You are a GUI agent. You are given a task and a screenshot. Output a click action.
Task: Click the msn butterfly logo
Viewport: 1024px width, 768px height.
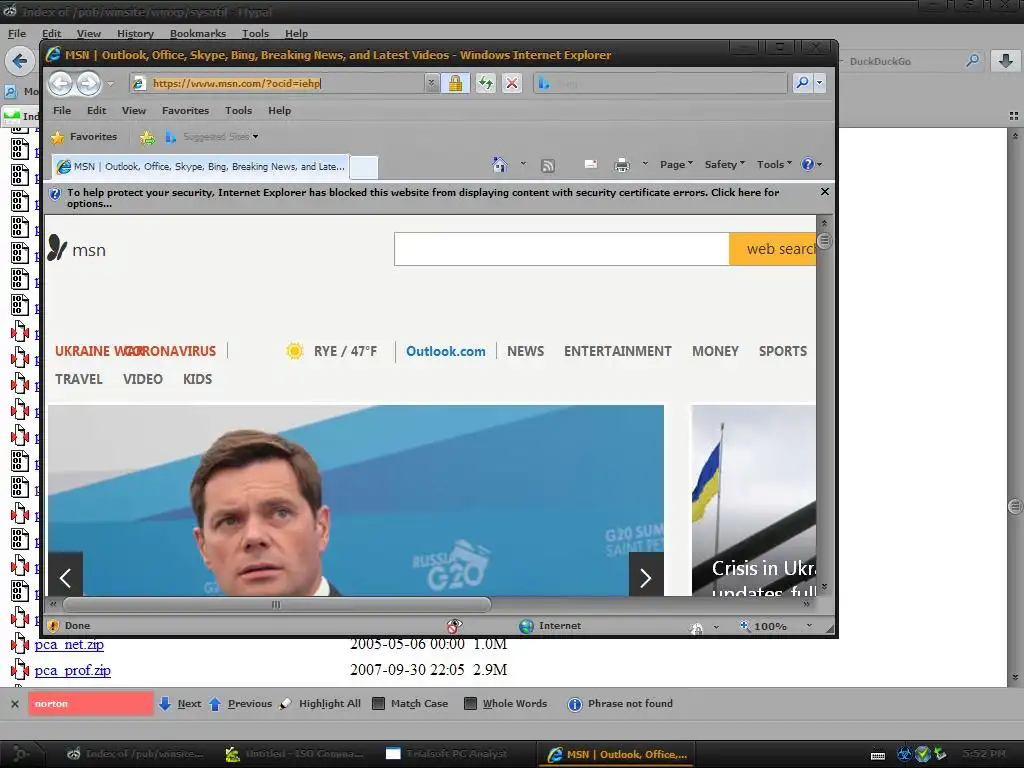76,249
